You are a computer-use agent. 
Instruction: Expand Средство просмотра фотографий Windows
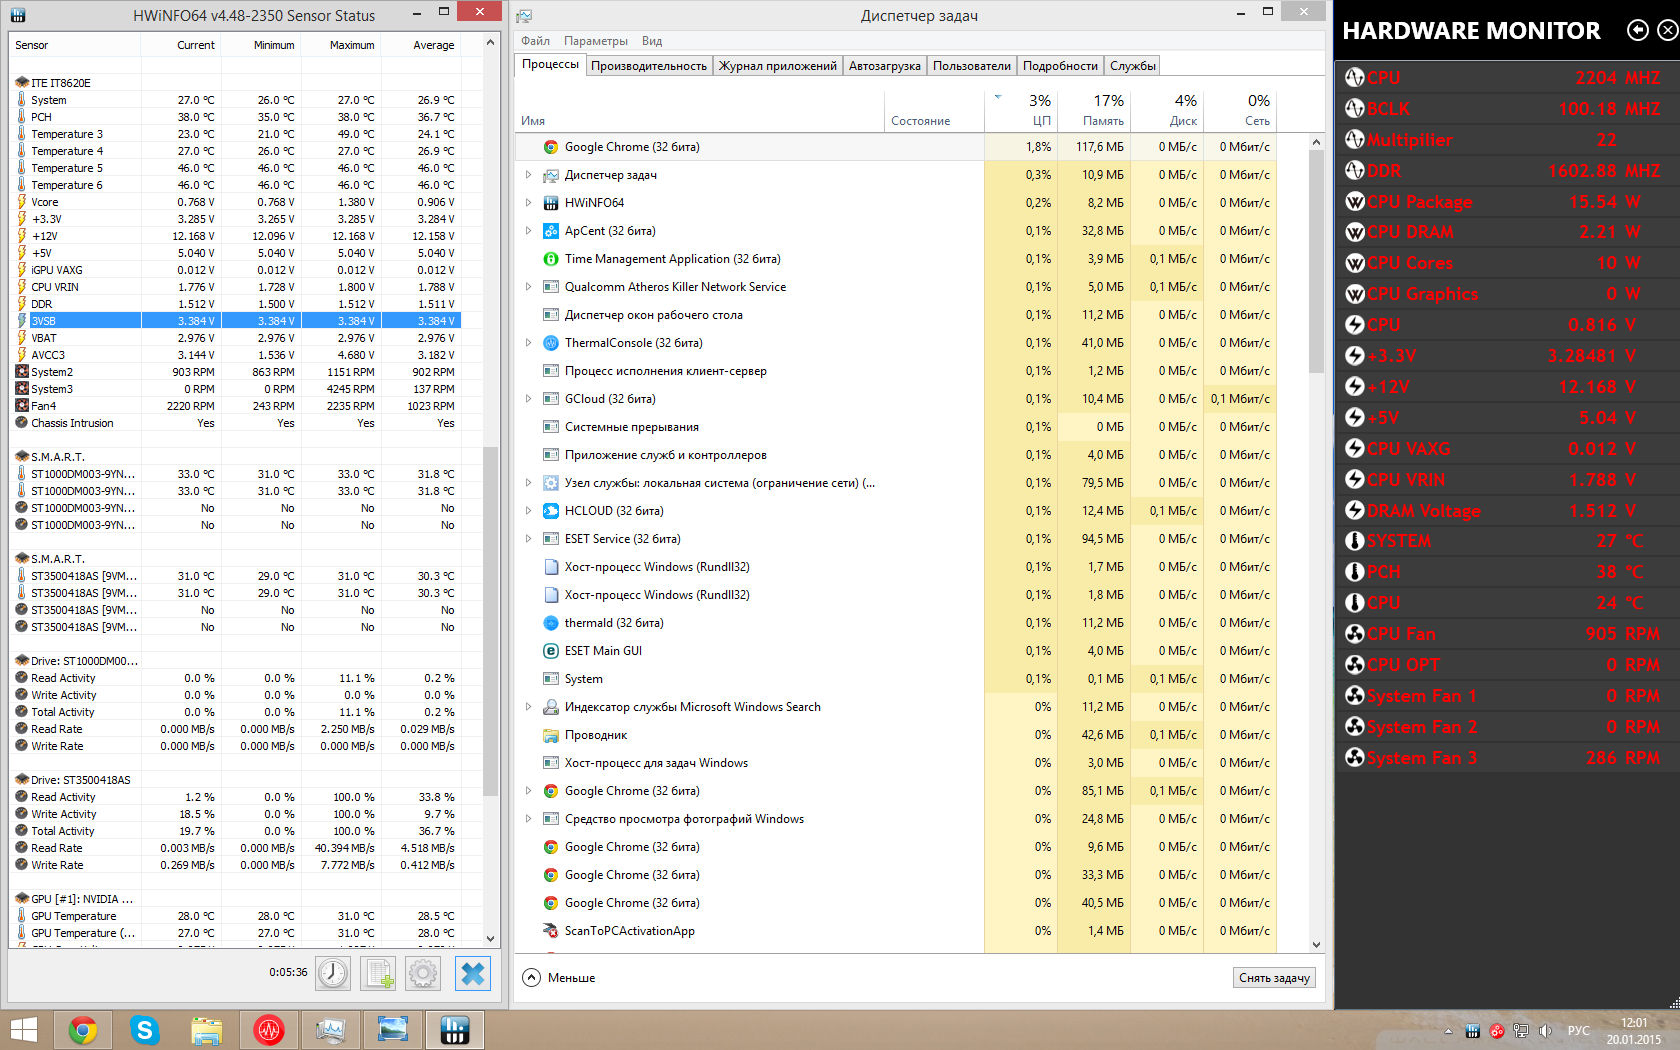[528, 819]
